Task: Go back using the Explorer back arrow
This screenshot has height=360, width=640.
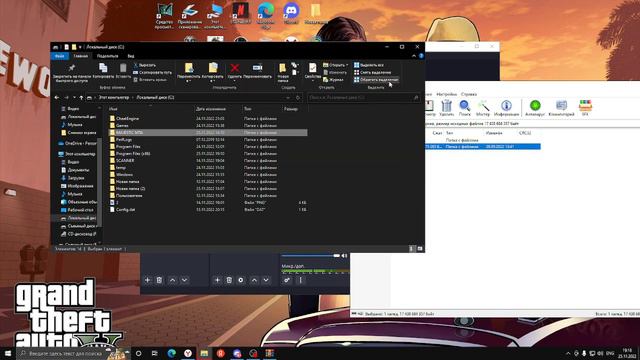Action: pyautogui.click(x=57, y=98)
